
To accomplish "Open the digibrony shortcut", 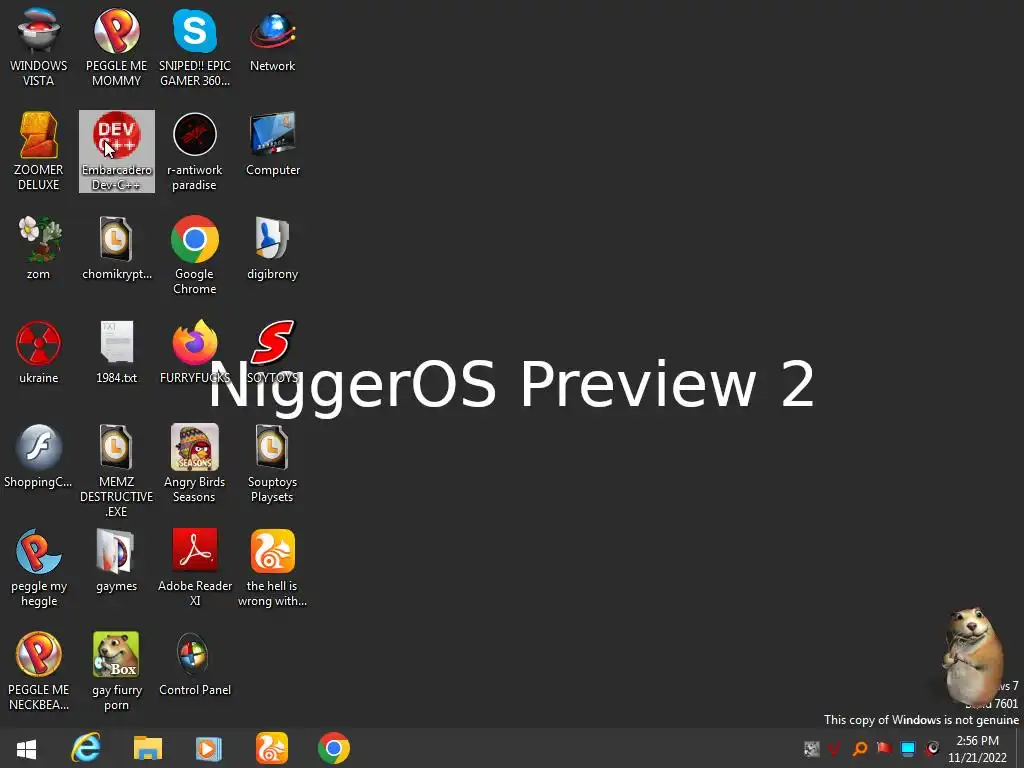I will 272,248.
